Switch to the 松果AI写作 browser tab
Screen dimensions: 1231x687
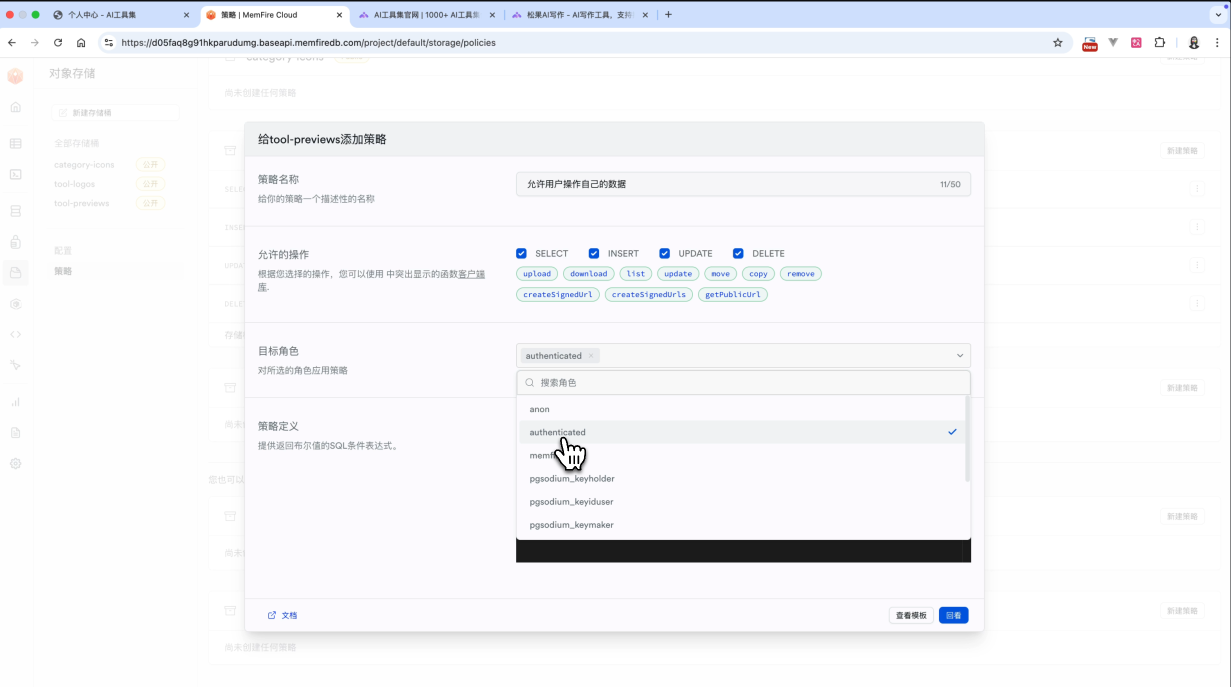coord(575,15)
